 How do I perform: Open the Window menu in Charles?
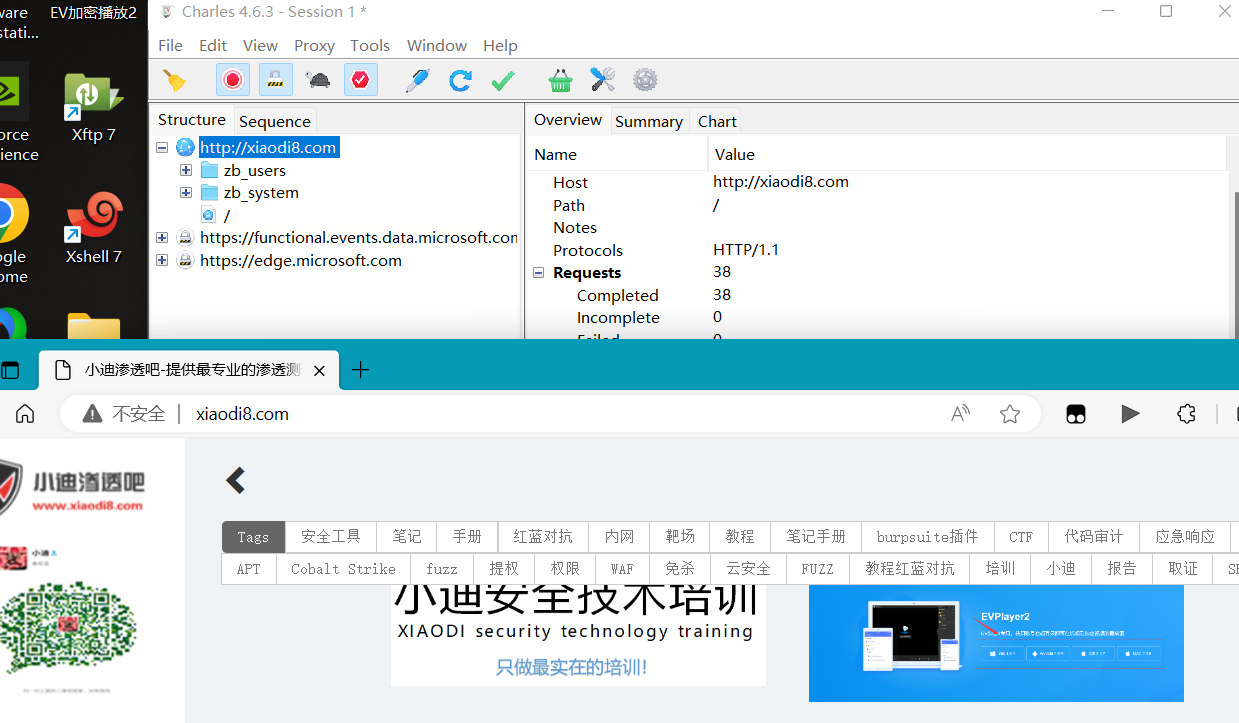pos(437,45)
